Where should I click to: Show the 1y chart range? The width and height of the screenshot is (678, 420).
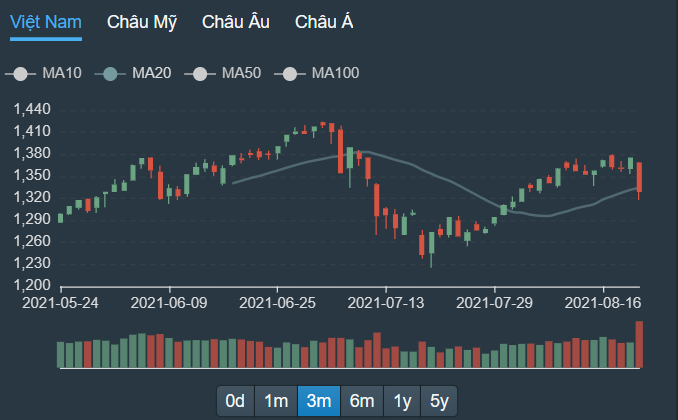(402, 401)
